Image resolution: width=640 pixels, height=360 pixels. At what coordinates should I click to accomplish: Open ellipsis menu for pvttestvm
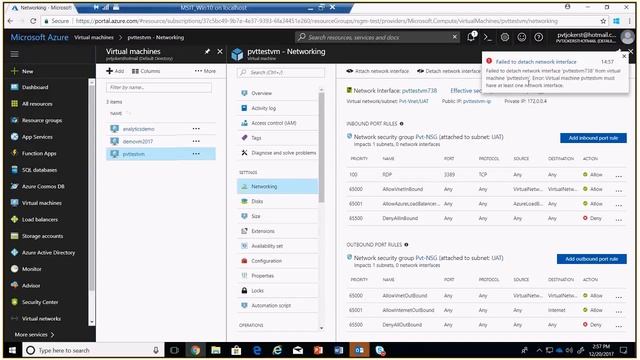click(196, 154)
